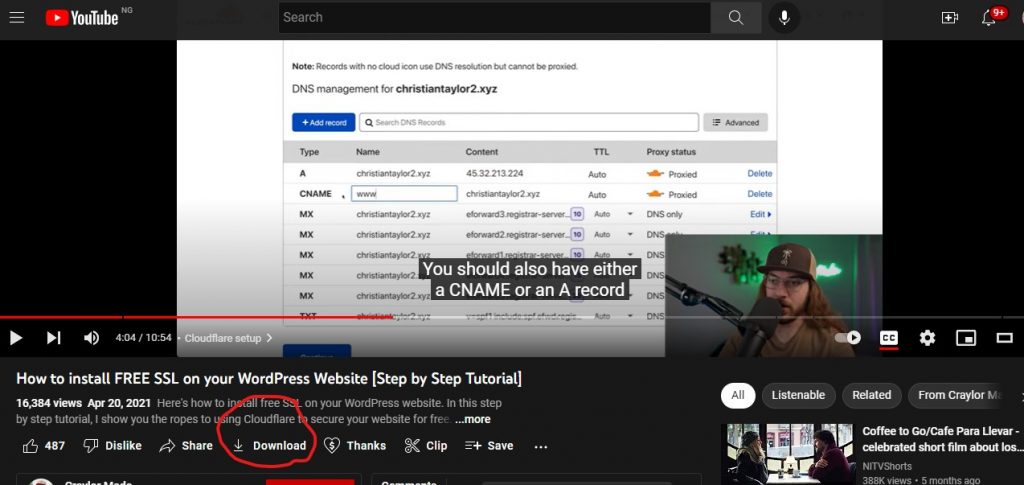The image size is (1024, 485).
Task: Open the Create video icon
Action: tap(950, 18)
